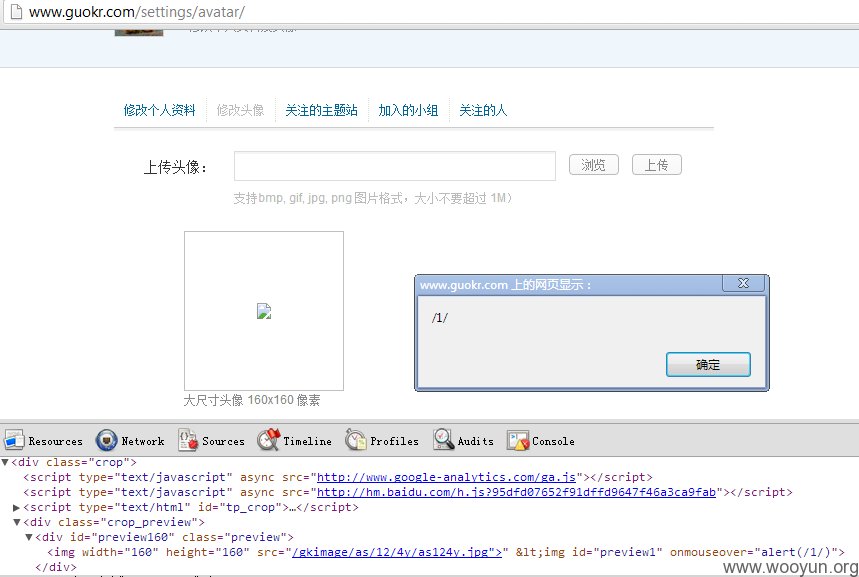Screen dimensions: 859x577
Task: Open the Timeline panel icon
Action: pos(268,440)
